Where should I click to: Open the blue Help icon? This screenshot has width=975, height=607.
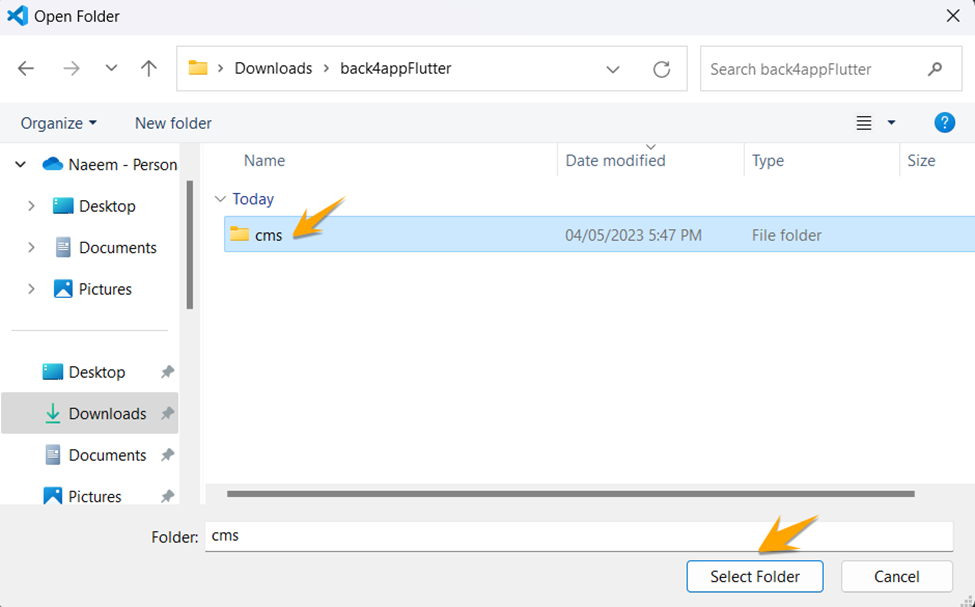pyautogui.click(x=944, y=122)
